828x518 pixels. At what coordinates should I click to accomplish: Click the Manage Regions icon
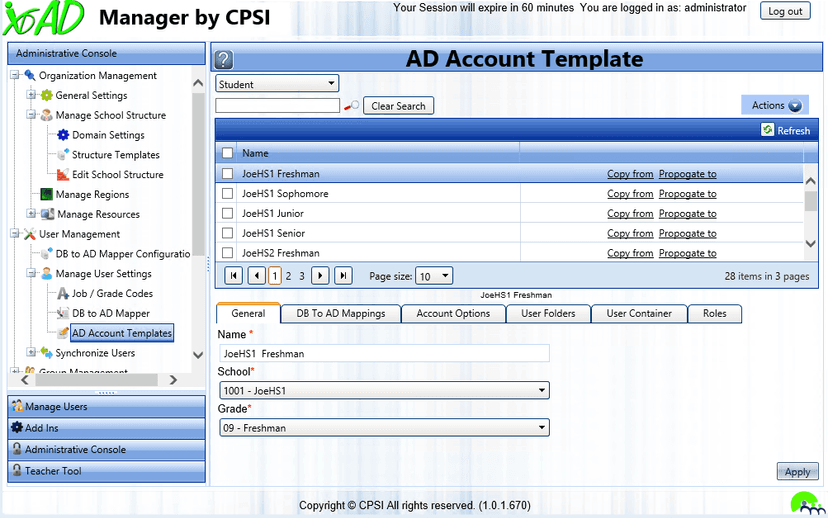click(x=47, y=194)
